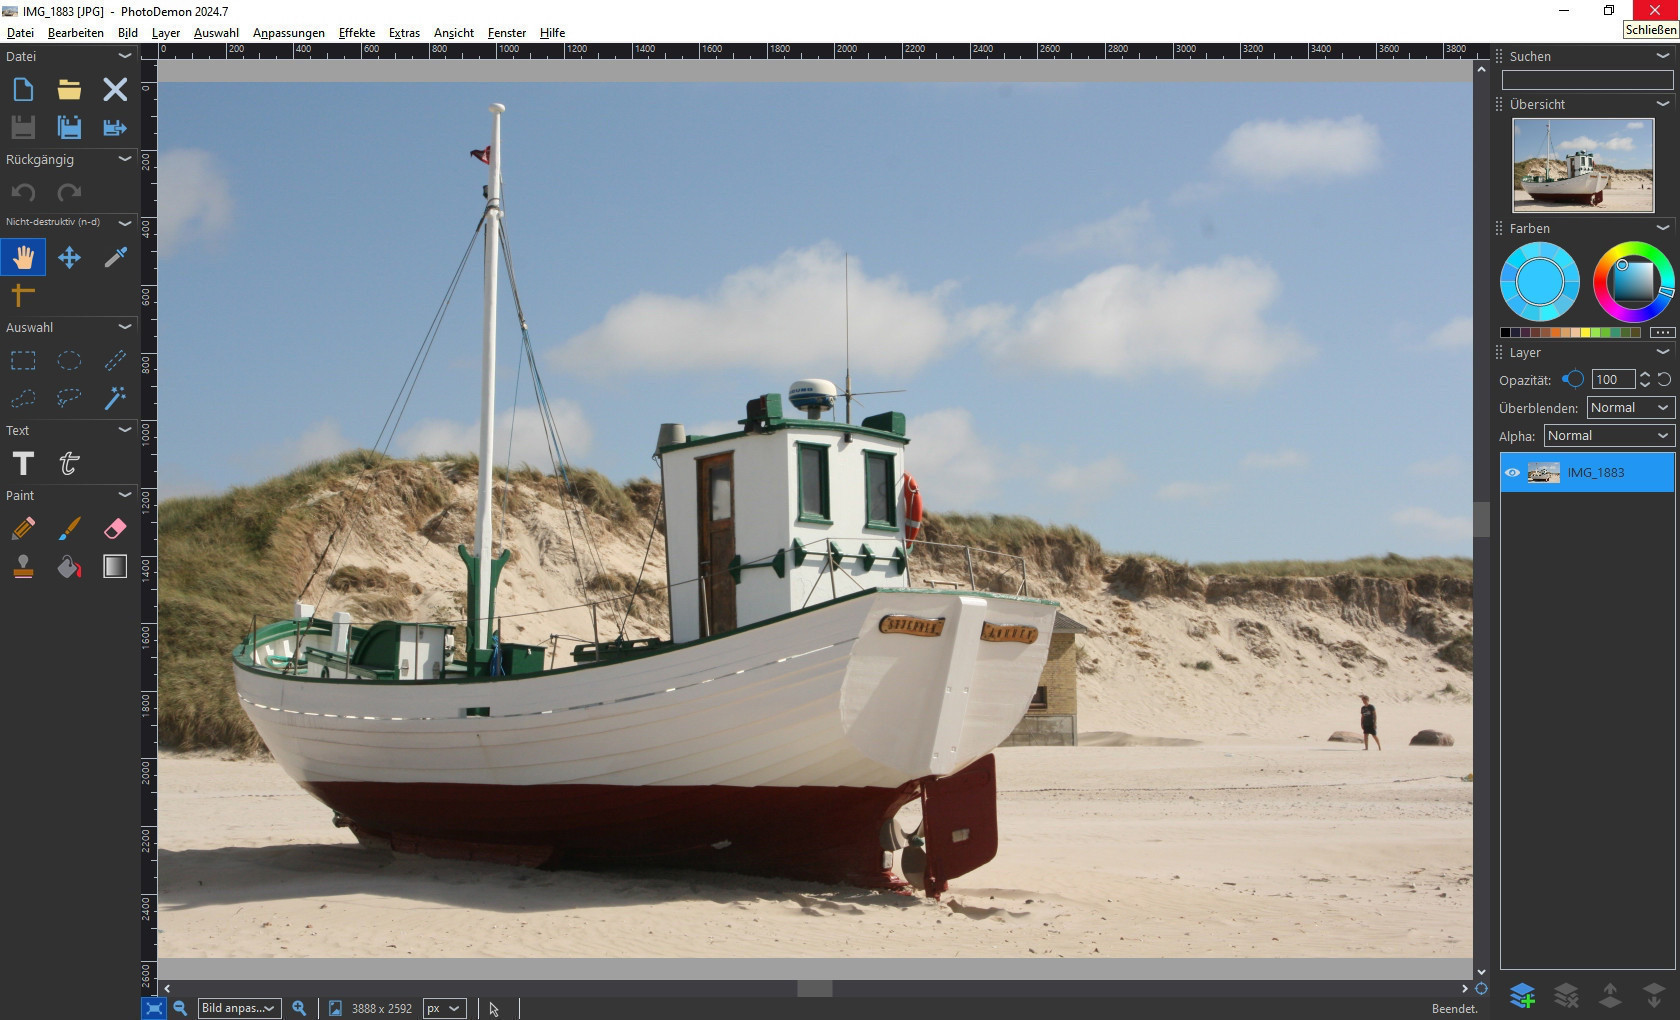Open the Anpassungen menu
Viewport: 1680px width, 1020px height.
coord(288,33)
